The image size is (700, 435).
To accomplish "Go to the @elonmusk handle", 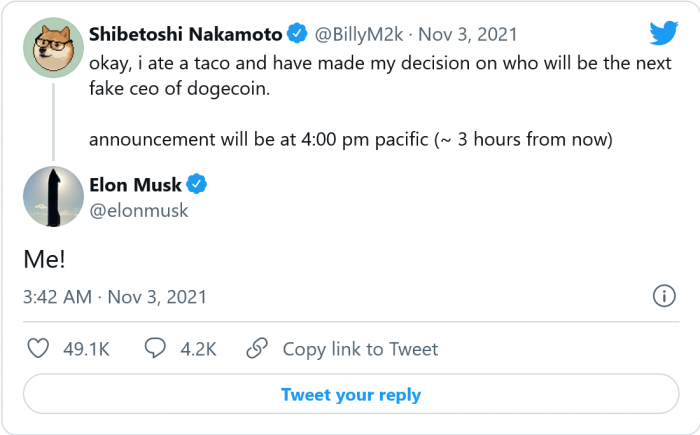I will (138, 210).
